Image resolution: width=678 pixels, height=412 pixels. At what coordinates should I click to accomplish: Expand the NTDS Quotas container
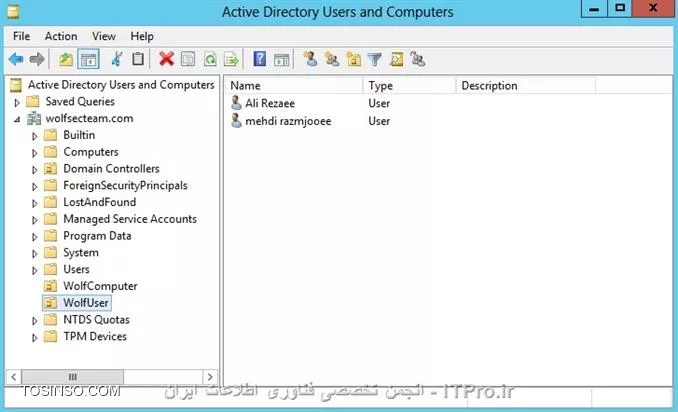tap(35, 321)
